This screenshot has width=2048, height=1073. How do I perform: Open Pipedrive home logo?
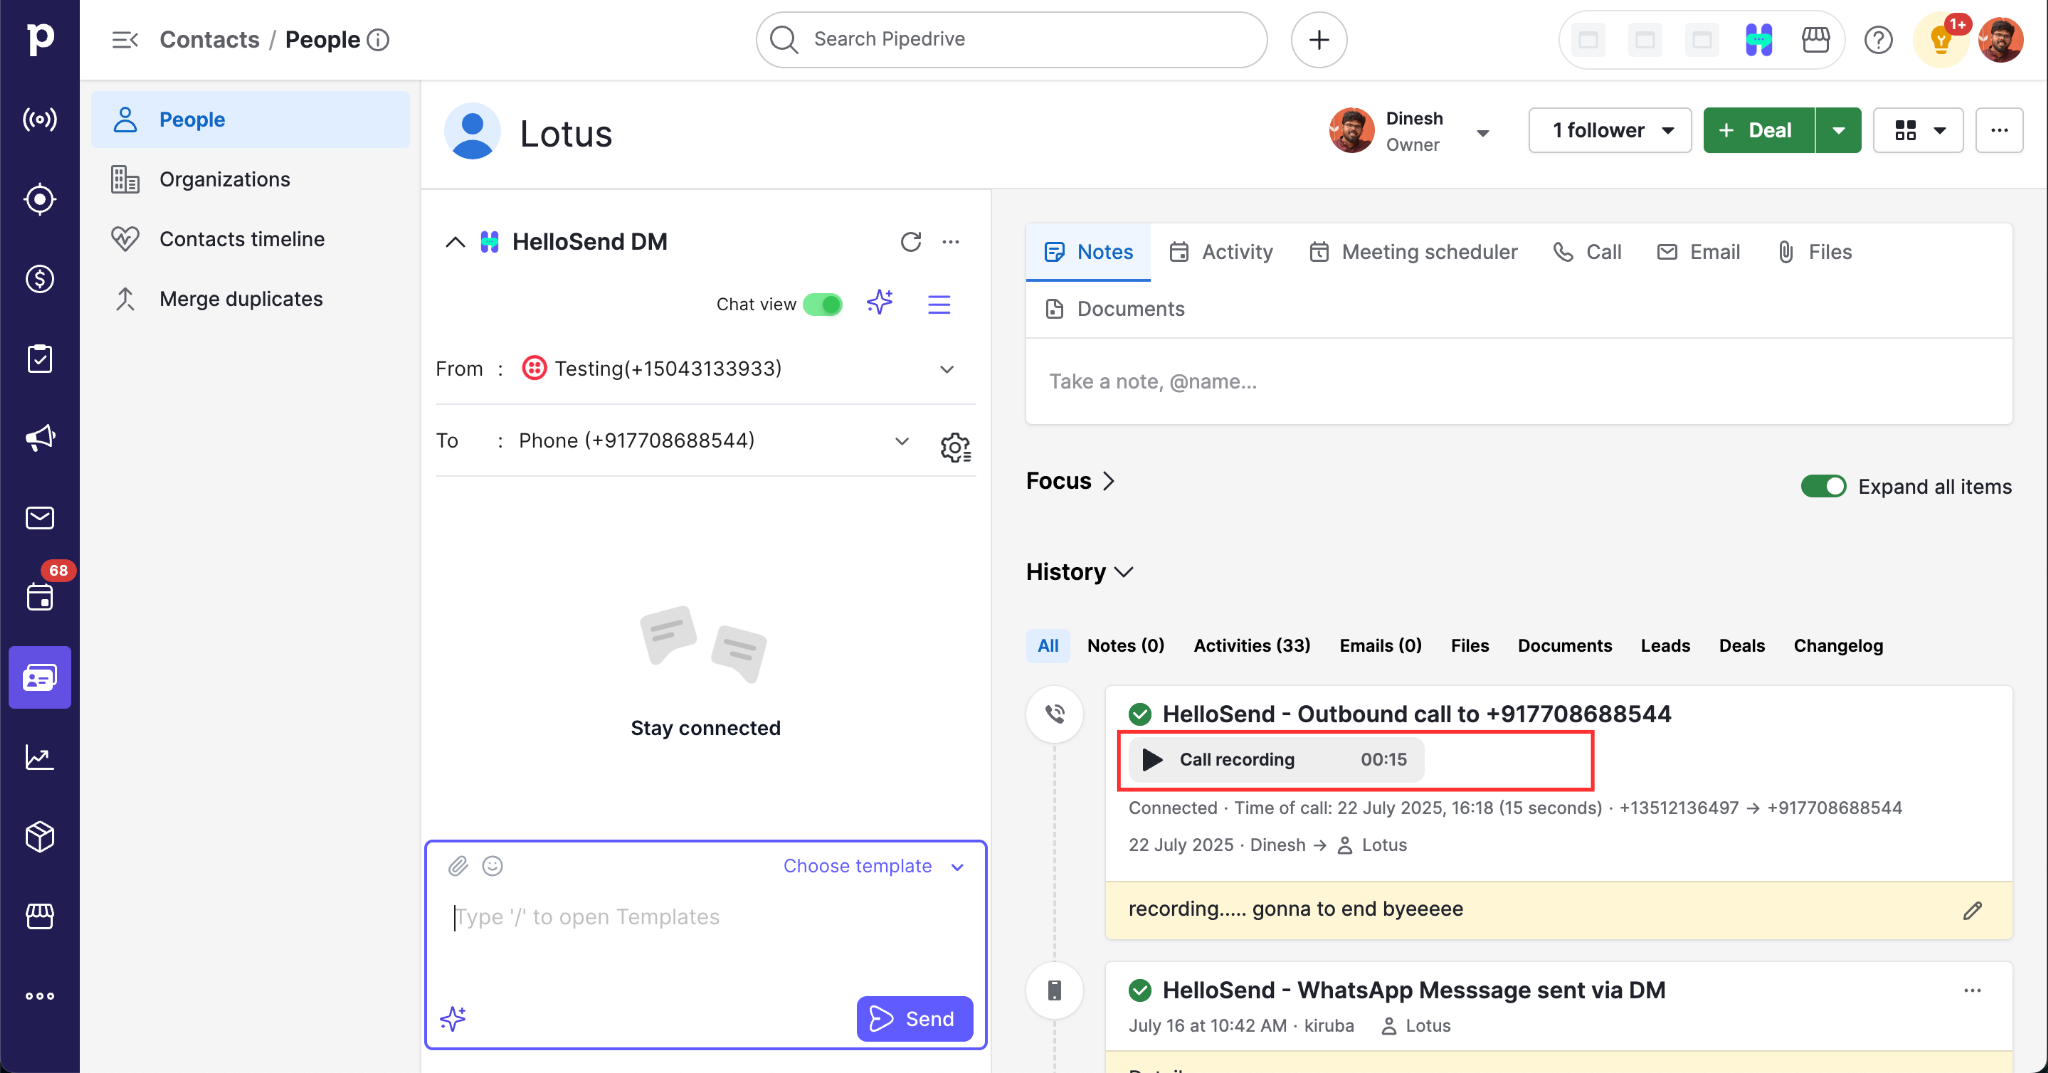click(40, 39)
